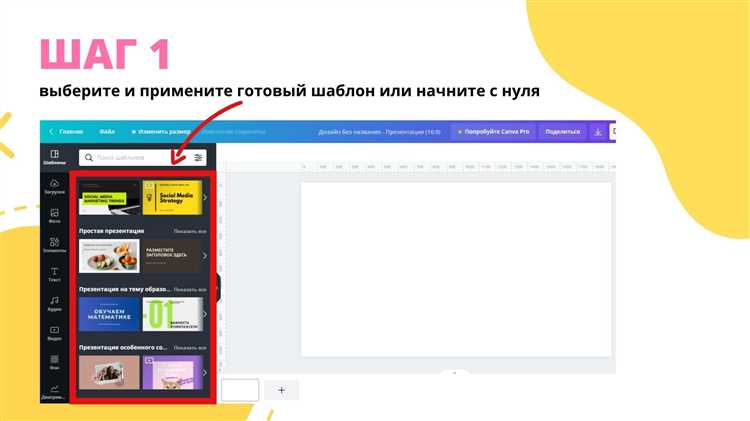750x421 pixels.
Task: Show more education presentation templates via arrow
Action: point(205,314)
